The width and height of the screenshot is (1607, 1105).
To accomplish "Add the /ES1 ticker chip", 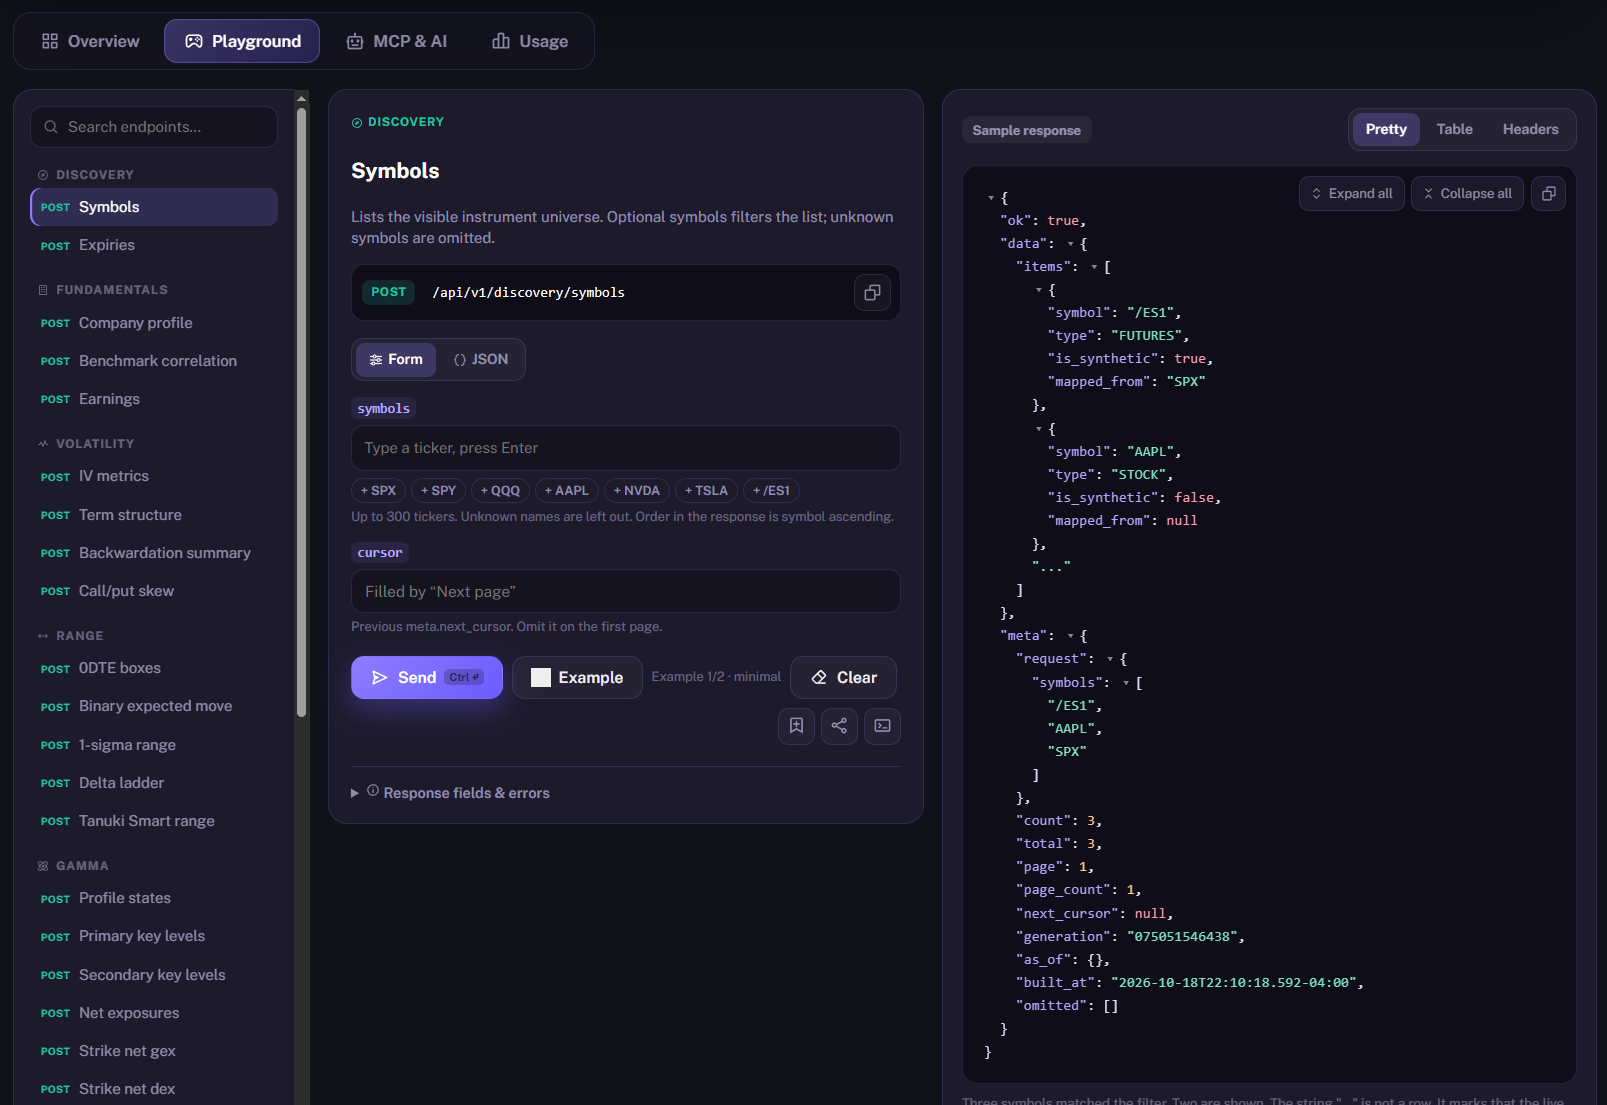I will [771, 491].
